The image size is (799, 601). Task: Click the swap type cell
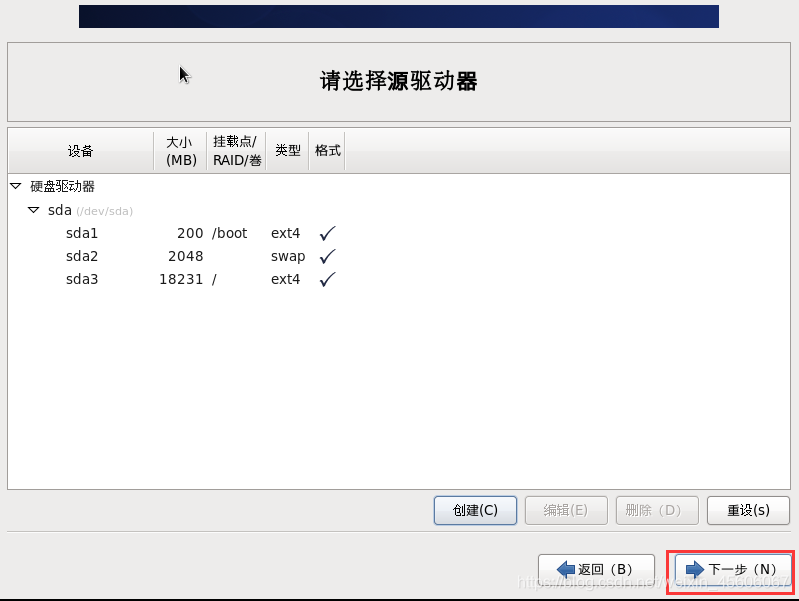click(x=288, y=256)
